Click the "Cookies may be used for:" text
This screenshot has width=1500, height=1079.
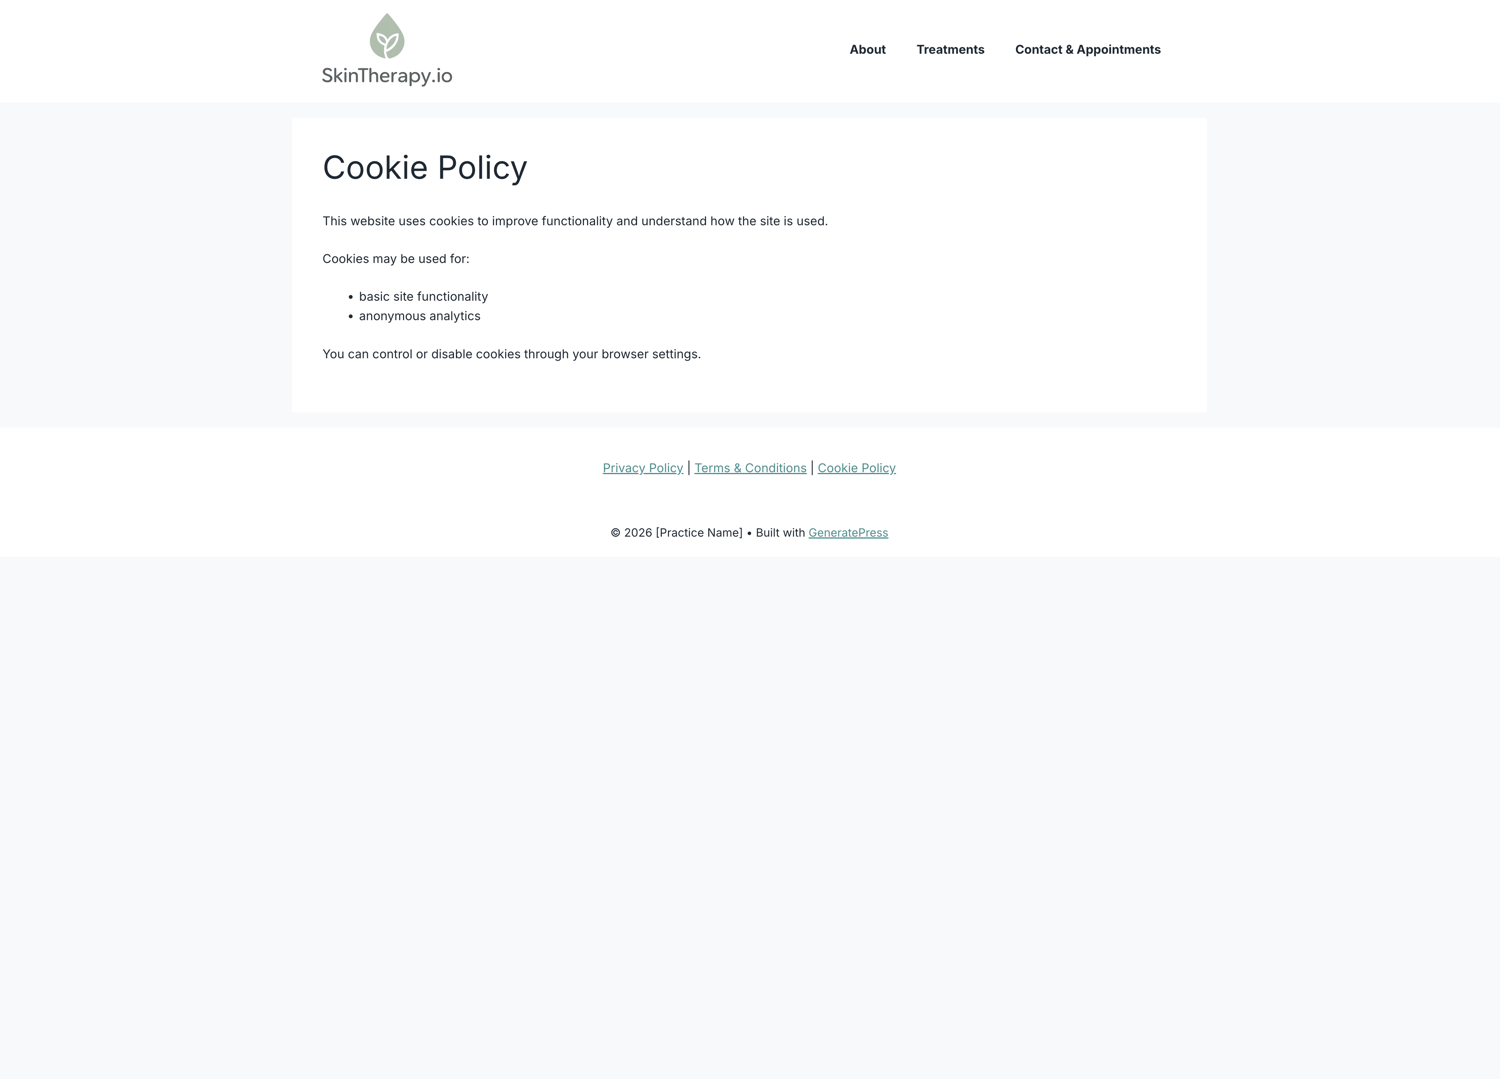tap(395, 259)
